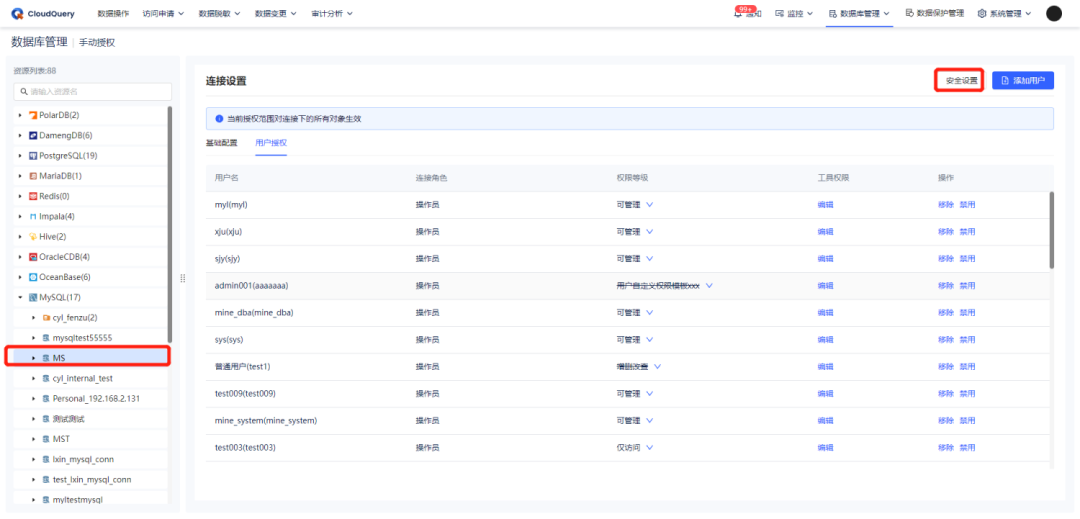Image resolution: width=1080 pixels, height=519 pixels.
Task: Click the resource tree vertical scrollbar
Action: [x=170, y=224]
